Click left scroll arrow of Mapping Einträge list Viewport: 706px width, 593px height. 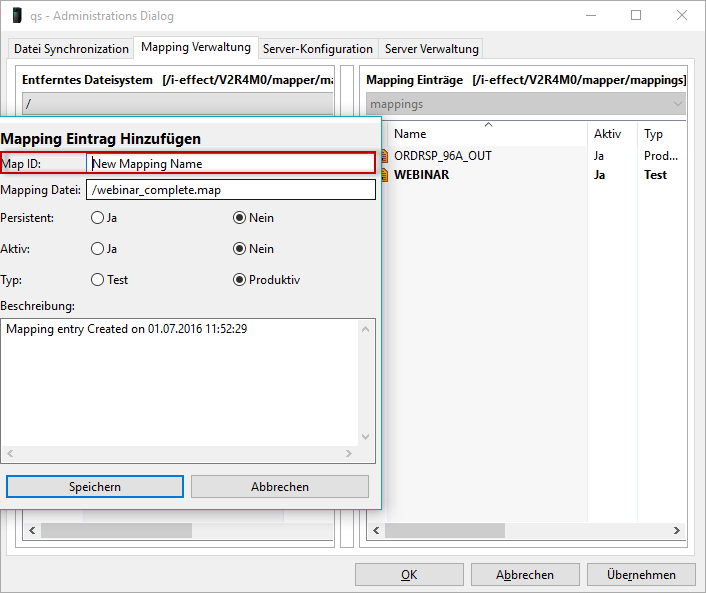(375, 530)
